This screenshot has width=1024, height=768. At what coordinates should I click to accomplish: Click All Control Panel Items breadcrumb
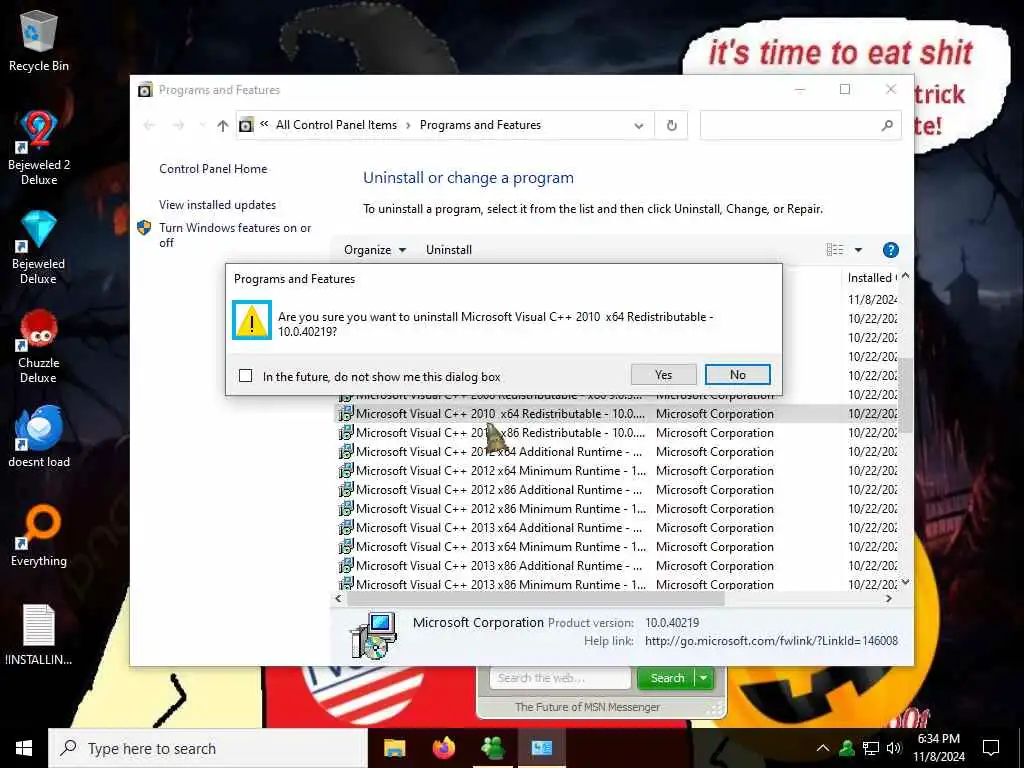(336, 125)
